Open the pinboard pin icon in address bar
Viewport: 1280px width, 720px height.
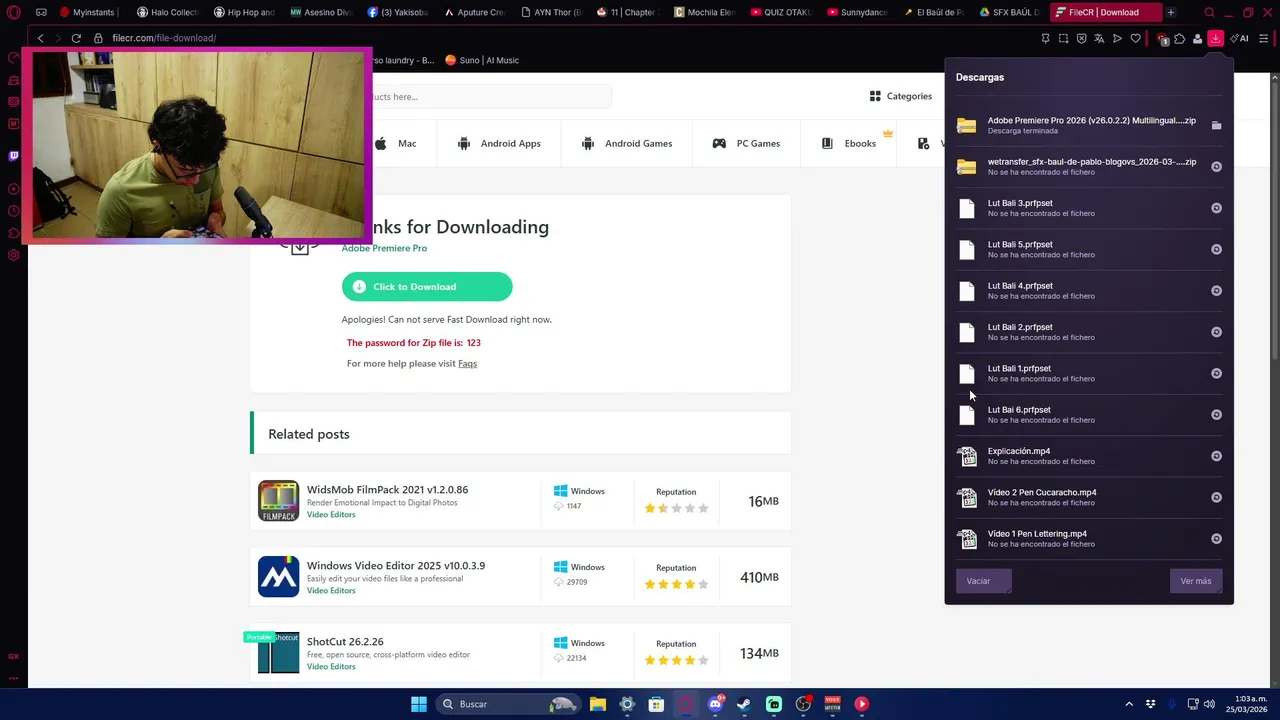(x=1045, y=38)
